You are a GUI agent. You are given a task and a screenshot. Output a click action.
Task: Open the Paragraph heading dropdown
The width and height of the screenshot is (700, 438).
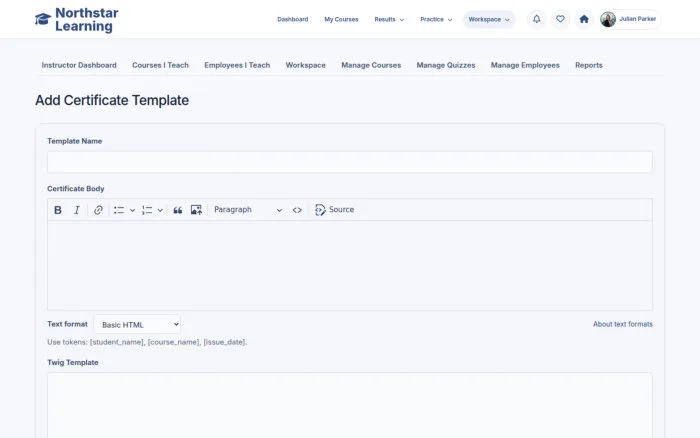pyautogui.click(x=248, y=210)
